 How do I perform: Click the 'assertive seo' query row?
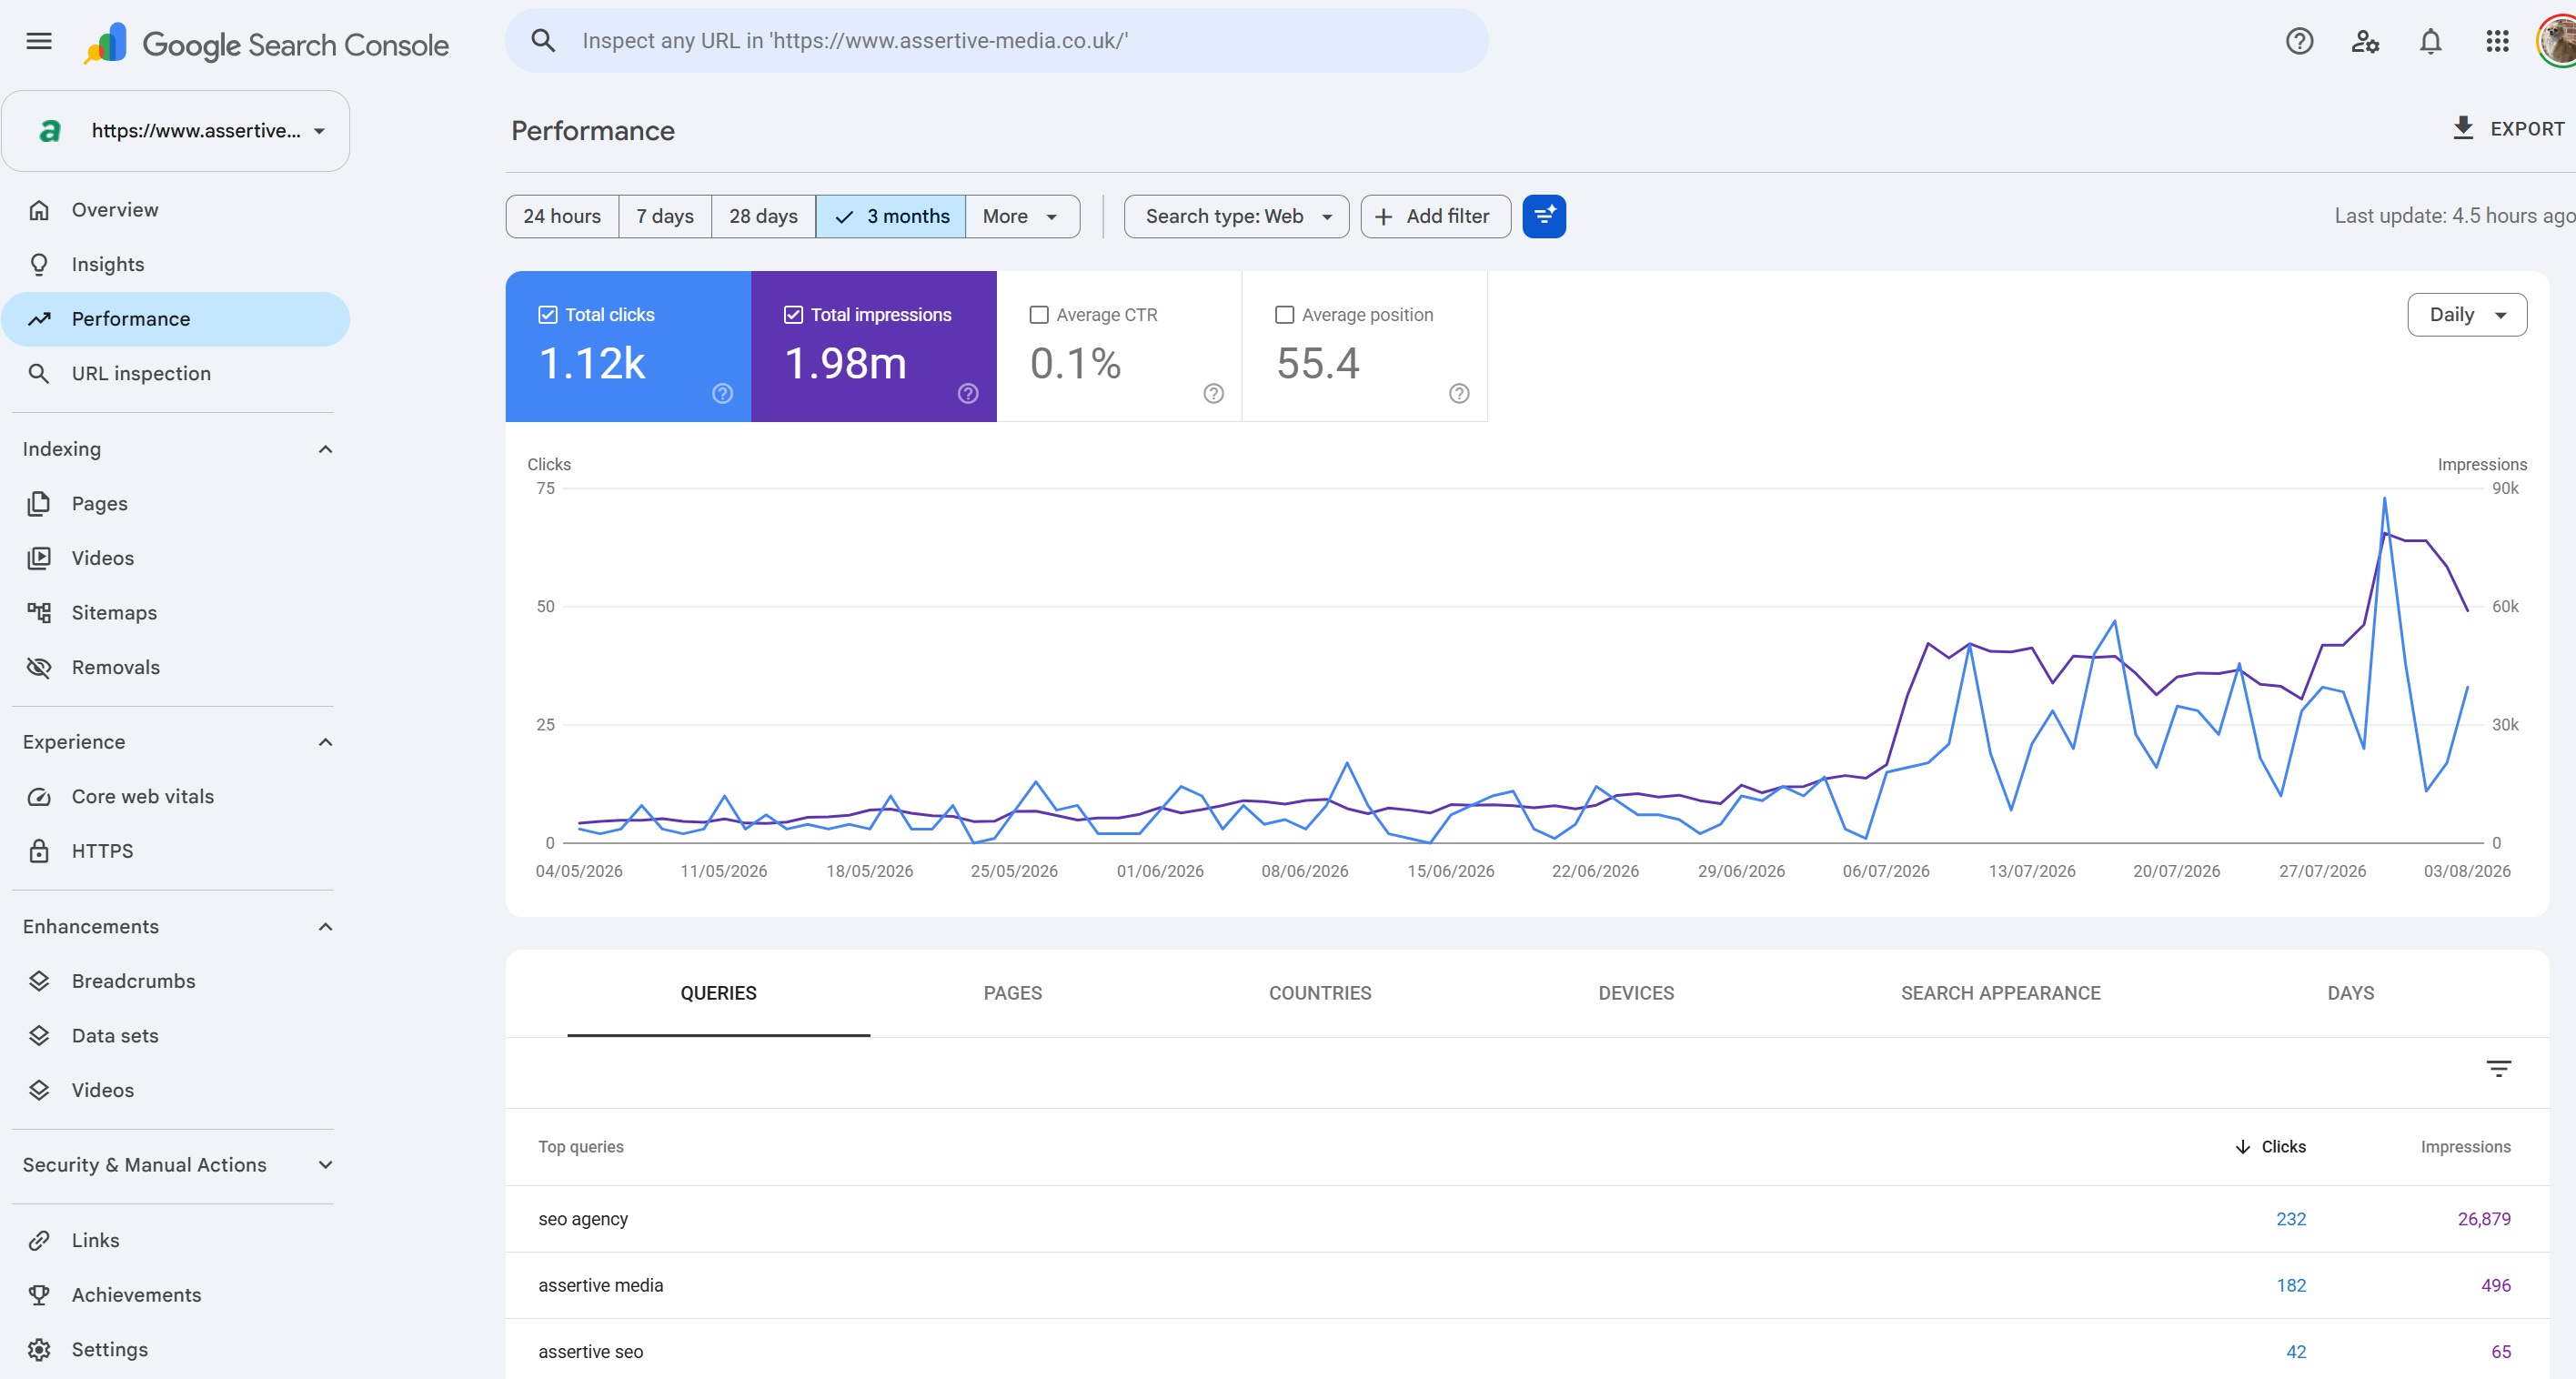click(x=1526, y=1351)
